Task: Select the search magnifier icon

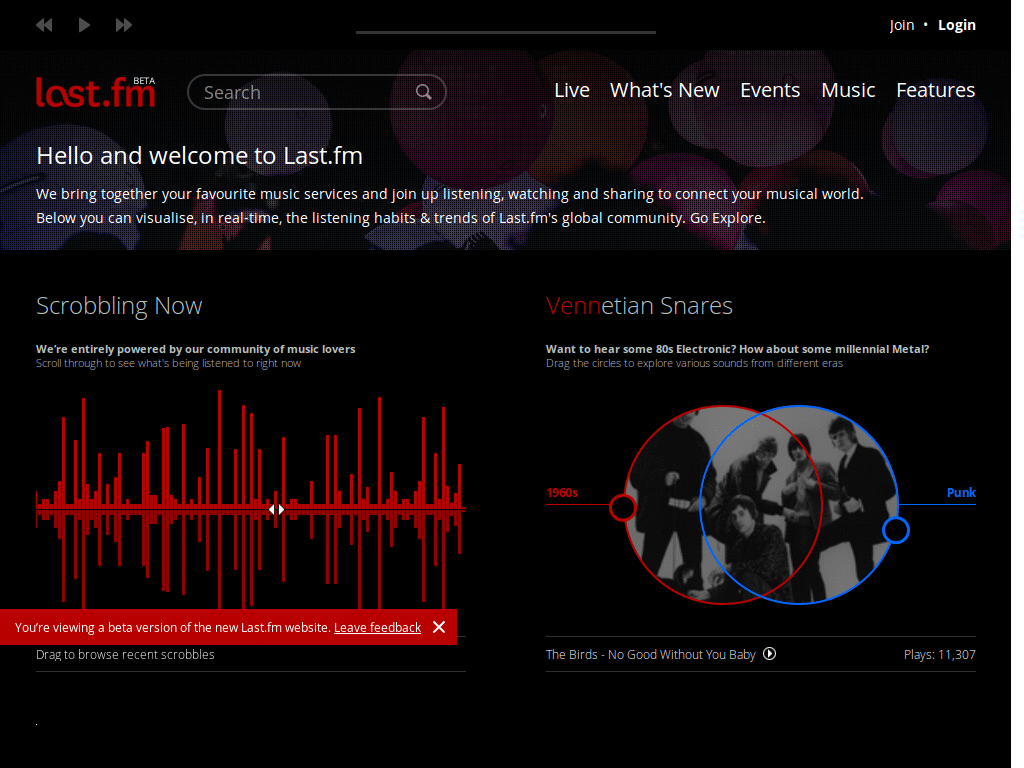Action: click(424, 91)
